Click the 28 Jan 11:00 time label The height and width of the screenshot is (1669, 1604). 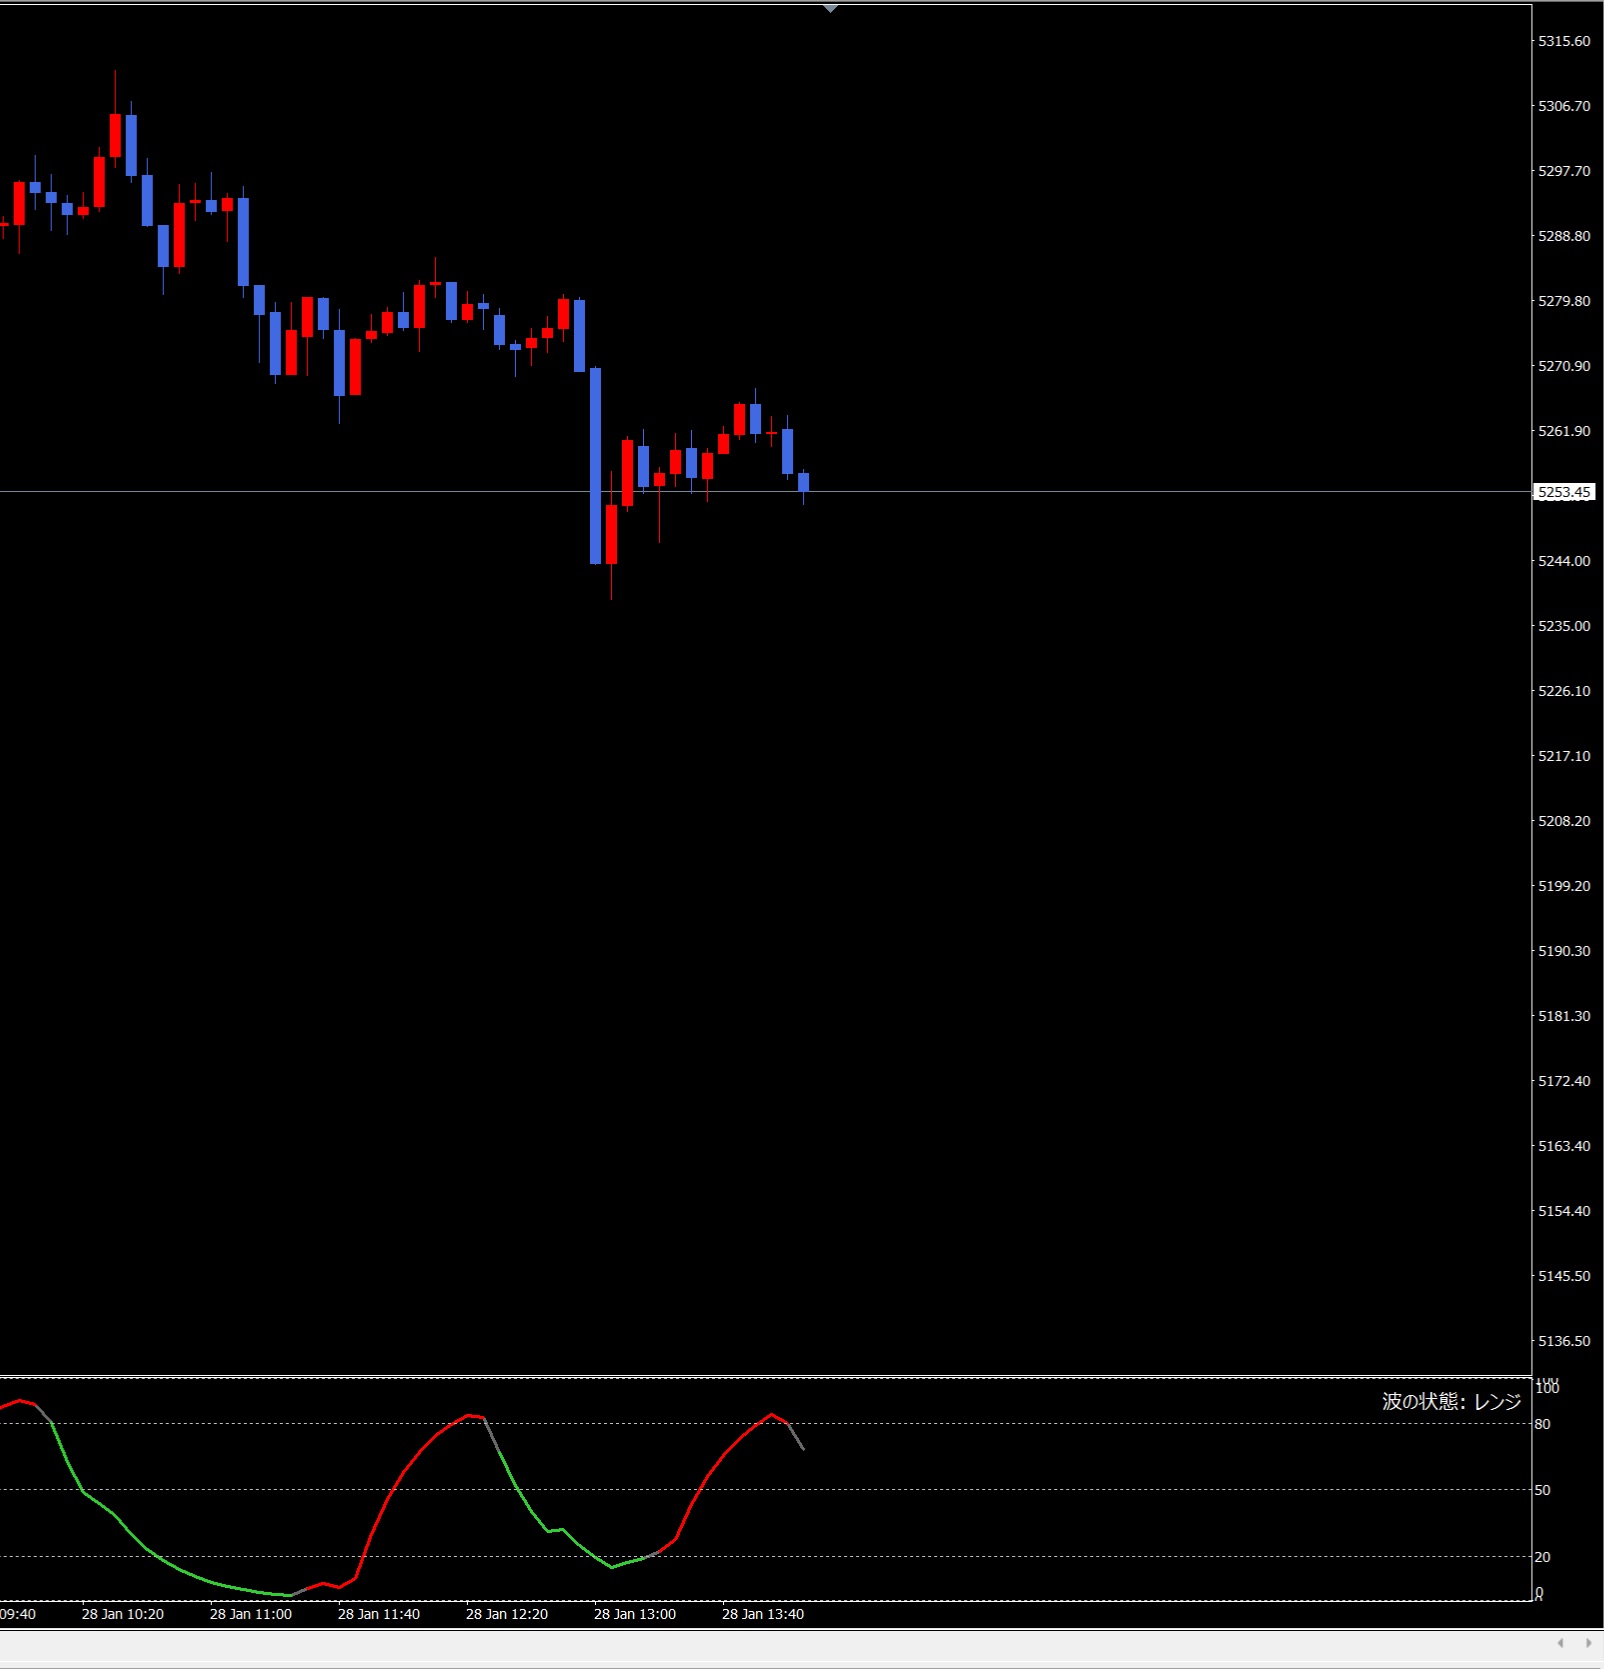point(251,1614)
